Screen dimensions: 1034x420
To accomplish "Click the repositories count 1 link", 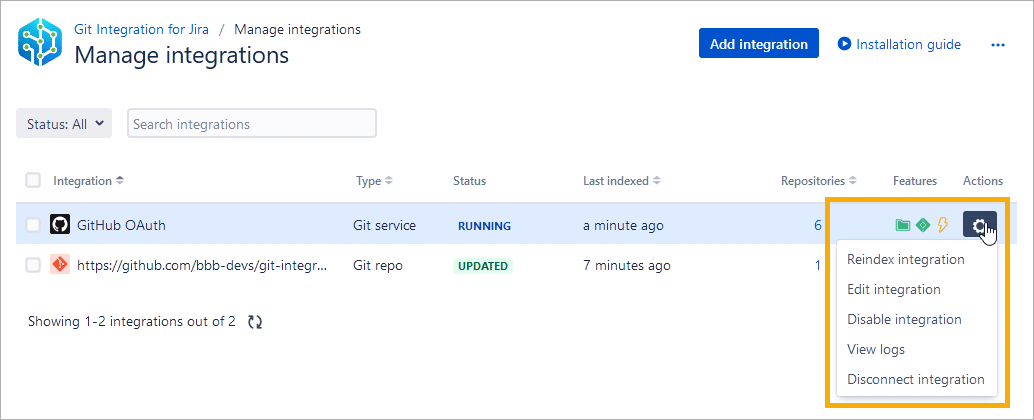I will click(x=818, y=266).
